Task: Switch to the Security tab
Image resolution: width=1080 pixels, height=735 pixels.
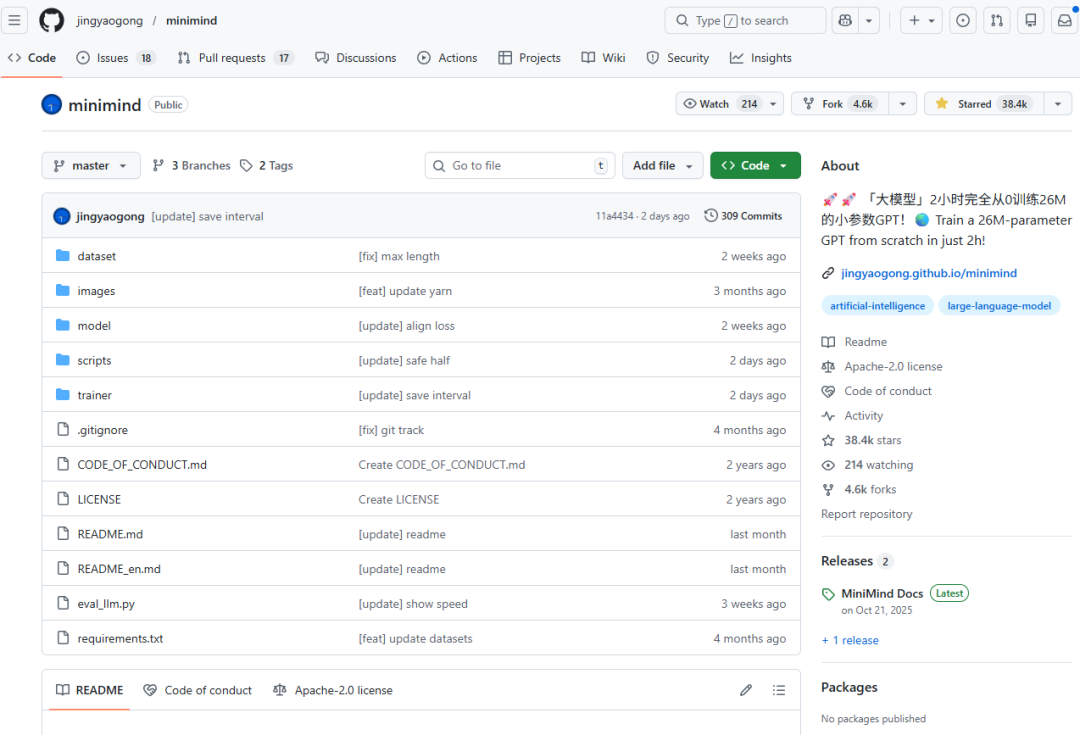Action: 678,58
